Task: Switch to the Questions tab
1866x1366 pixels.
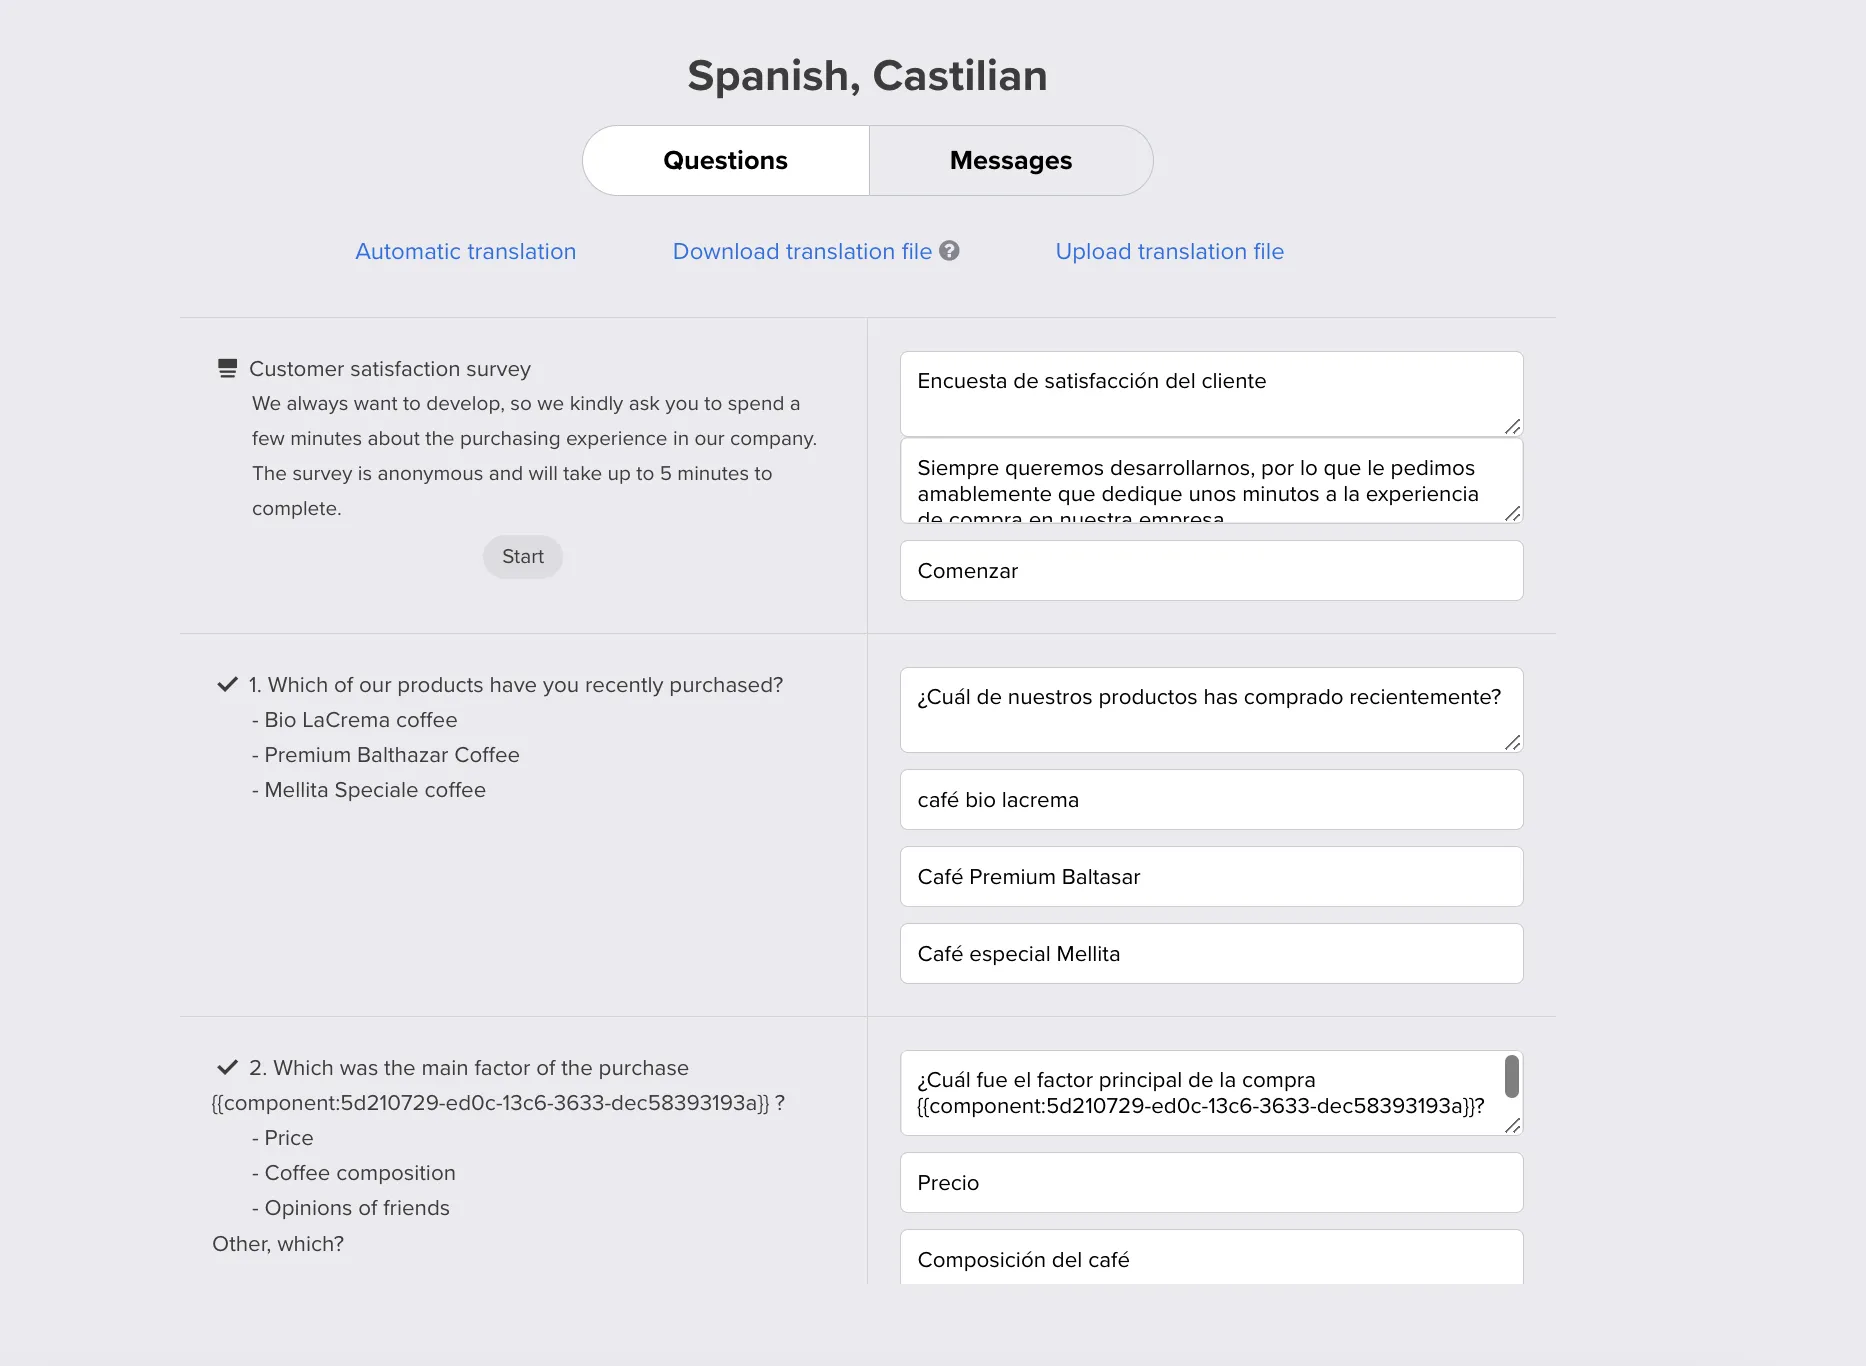Action: tap(725, 160)
